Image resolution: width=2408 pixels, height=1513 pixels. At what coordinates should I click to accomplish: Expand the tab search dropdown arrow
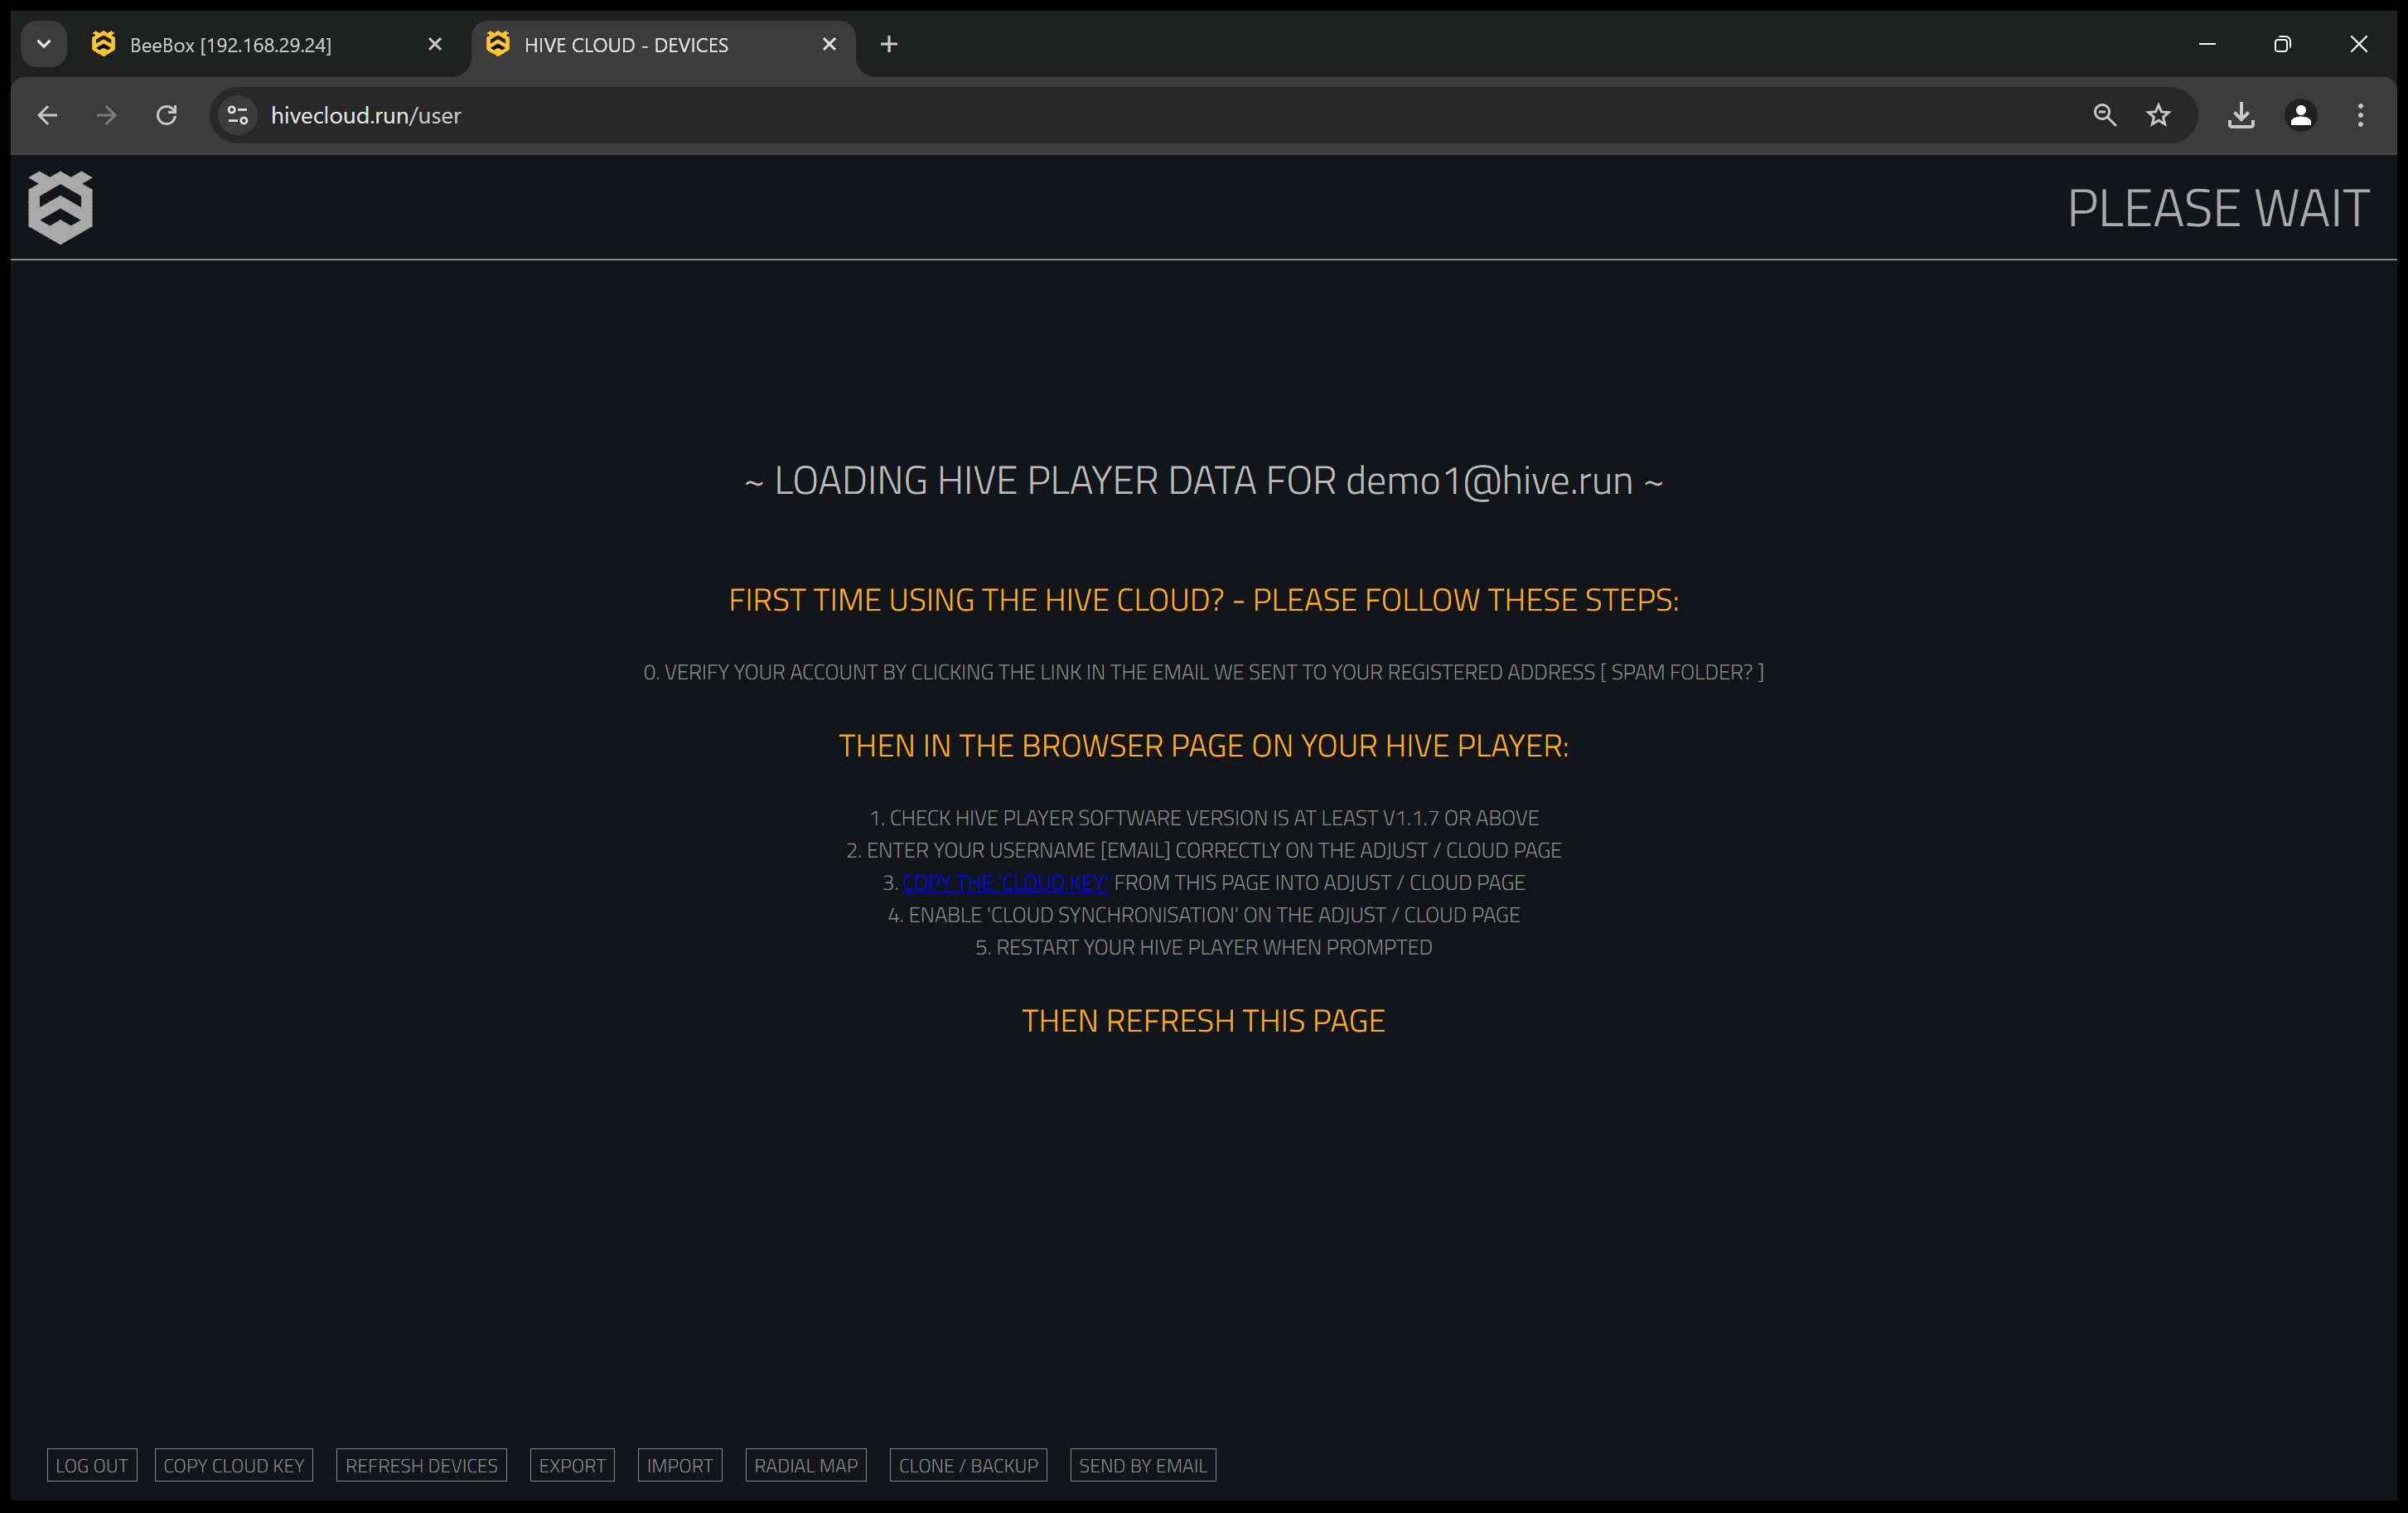click(44, 44)
